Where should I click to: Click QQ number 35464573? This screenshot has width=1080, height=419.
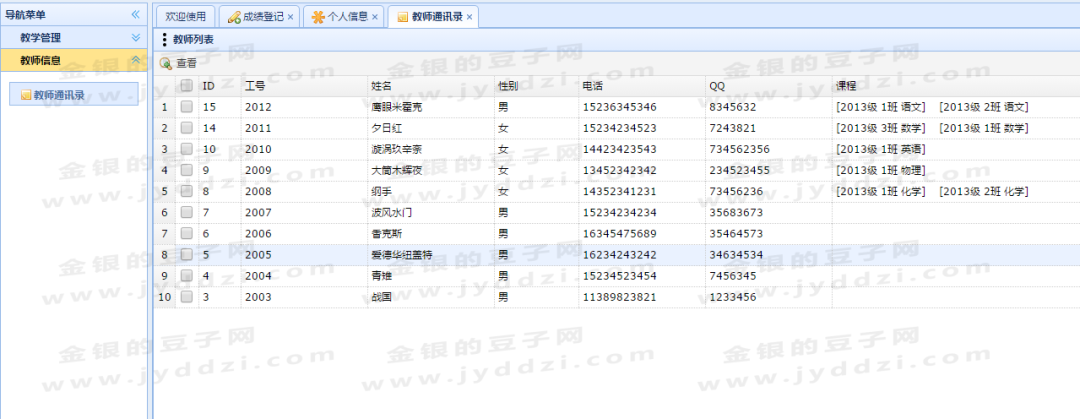(736, 234)
